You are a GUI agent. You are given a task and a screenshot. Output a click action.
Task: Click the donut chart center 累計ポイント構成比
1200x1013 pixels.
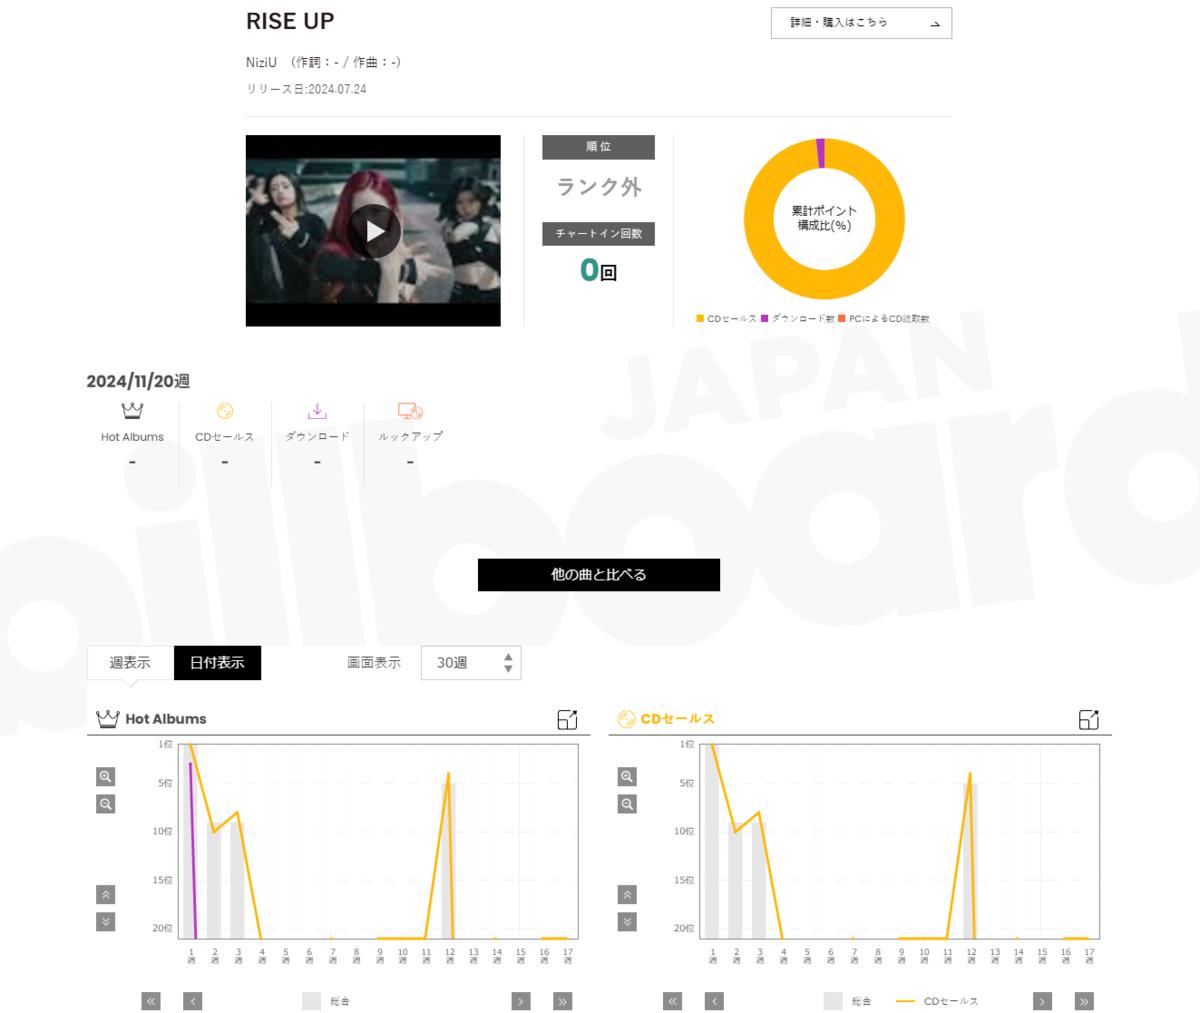(824, 218)
